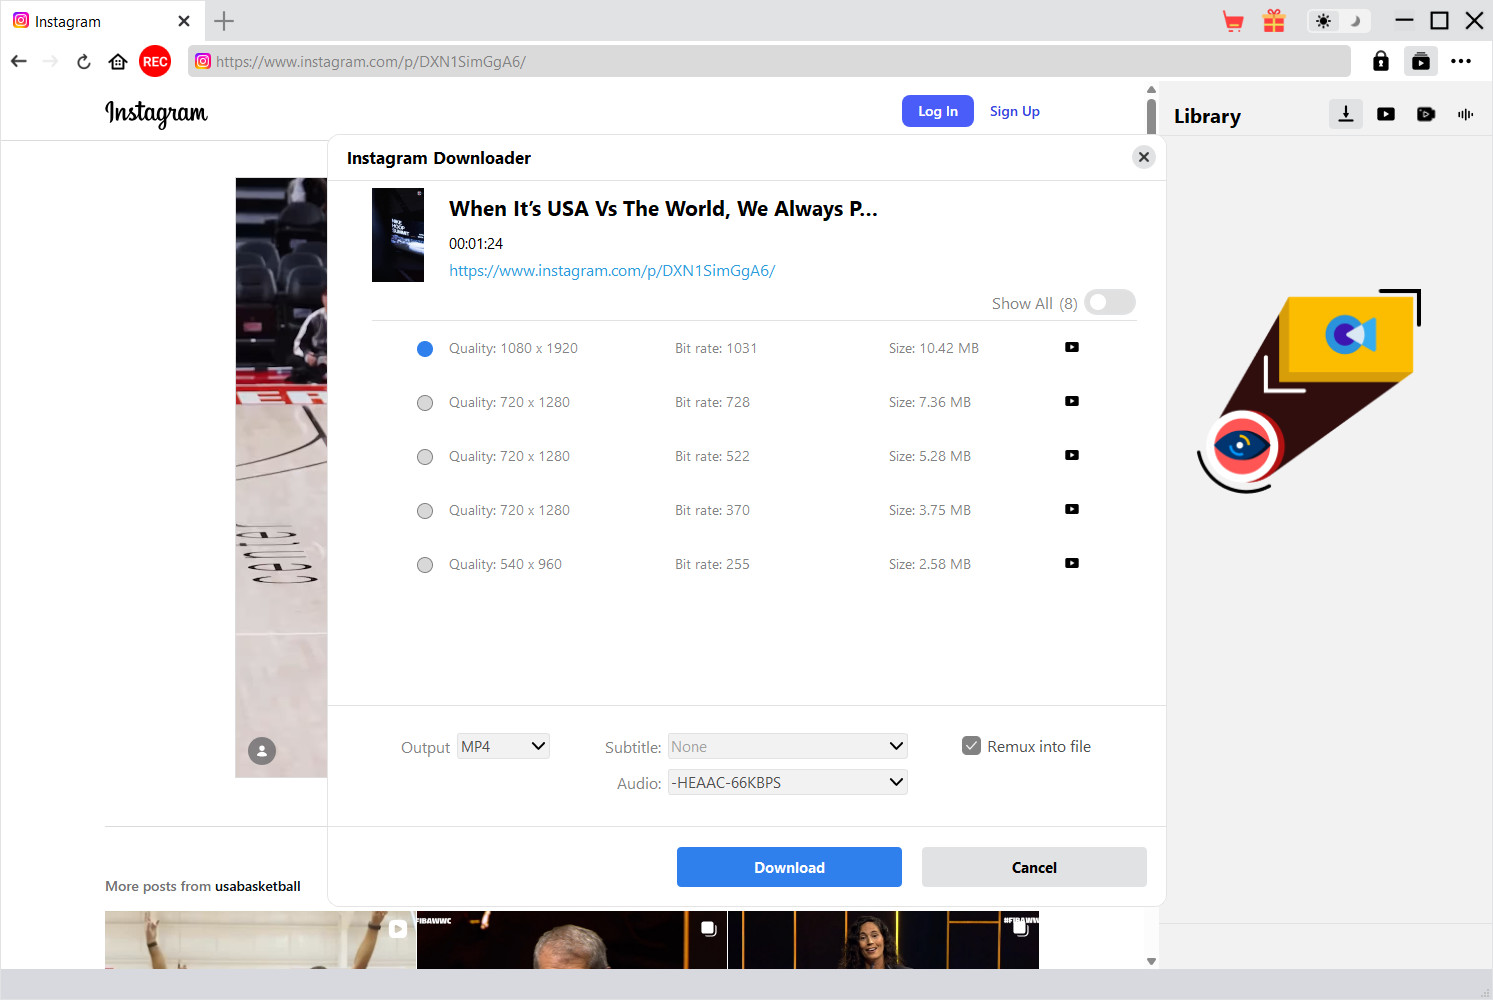Click Size: 10.42 MB text
The image size is (1493, 1000).
click(x=934, y=349)
